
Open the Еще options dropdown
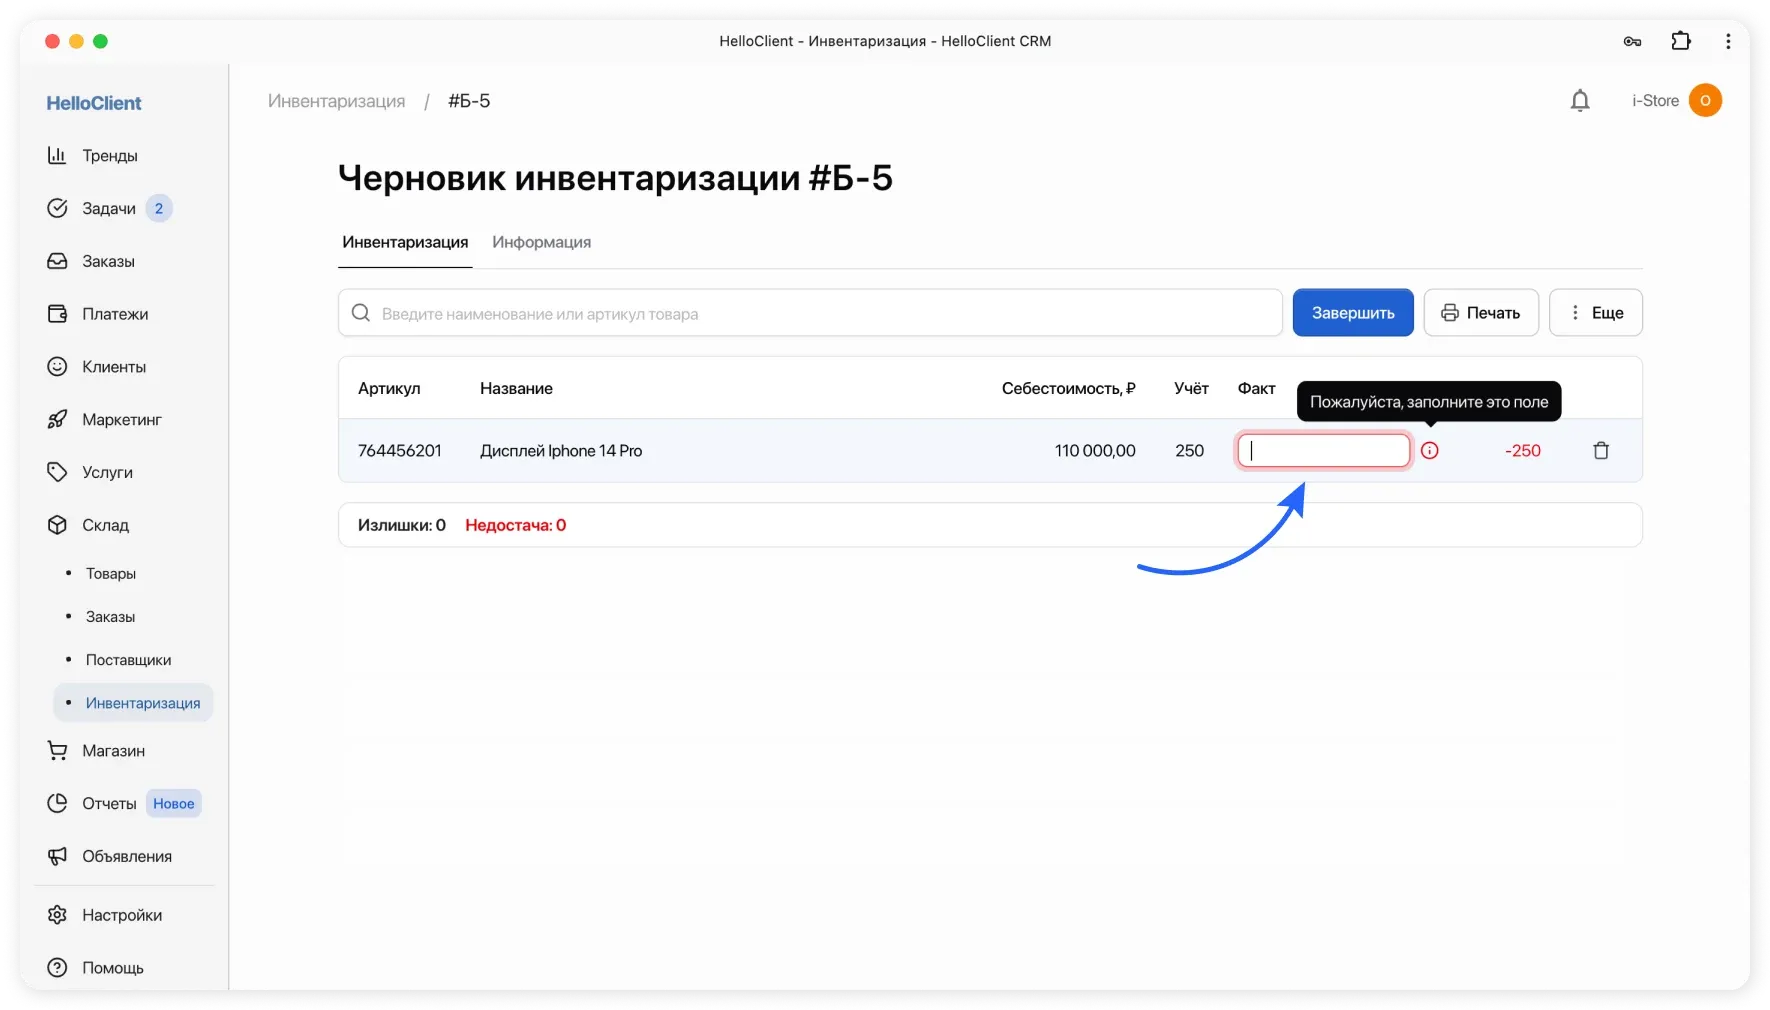pos(1596,312)
